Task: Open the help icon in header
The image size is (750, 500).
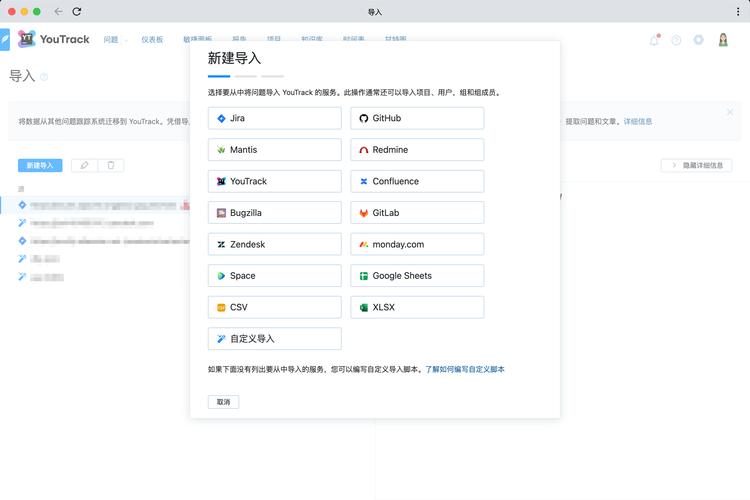Action: [676, 40]
